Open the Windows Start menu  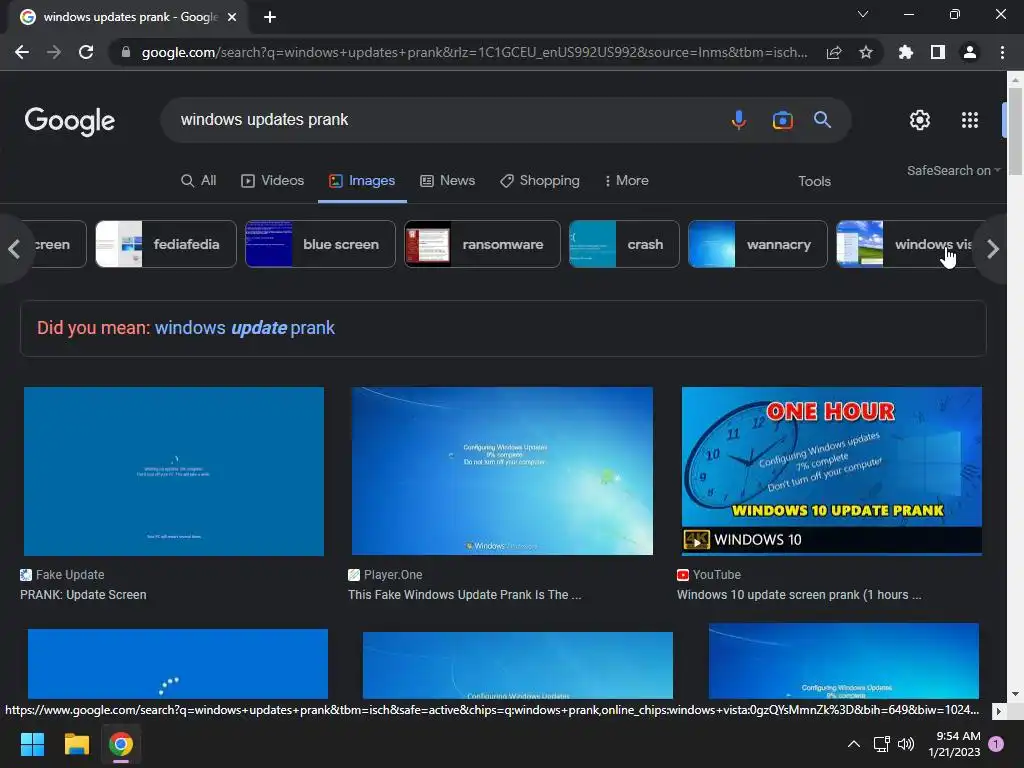click(32, 744)
